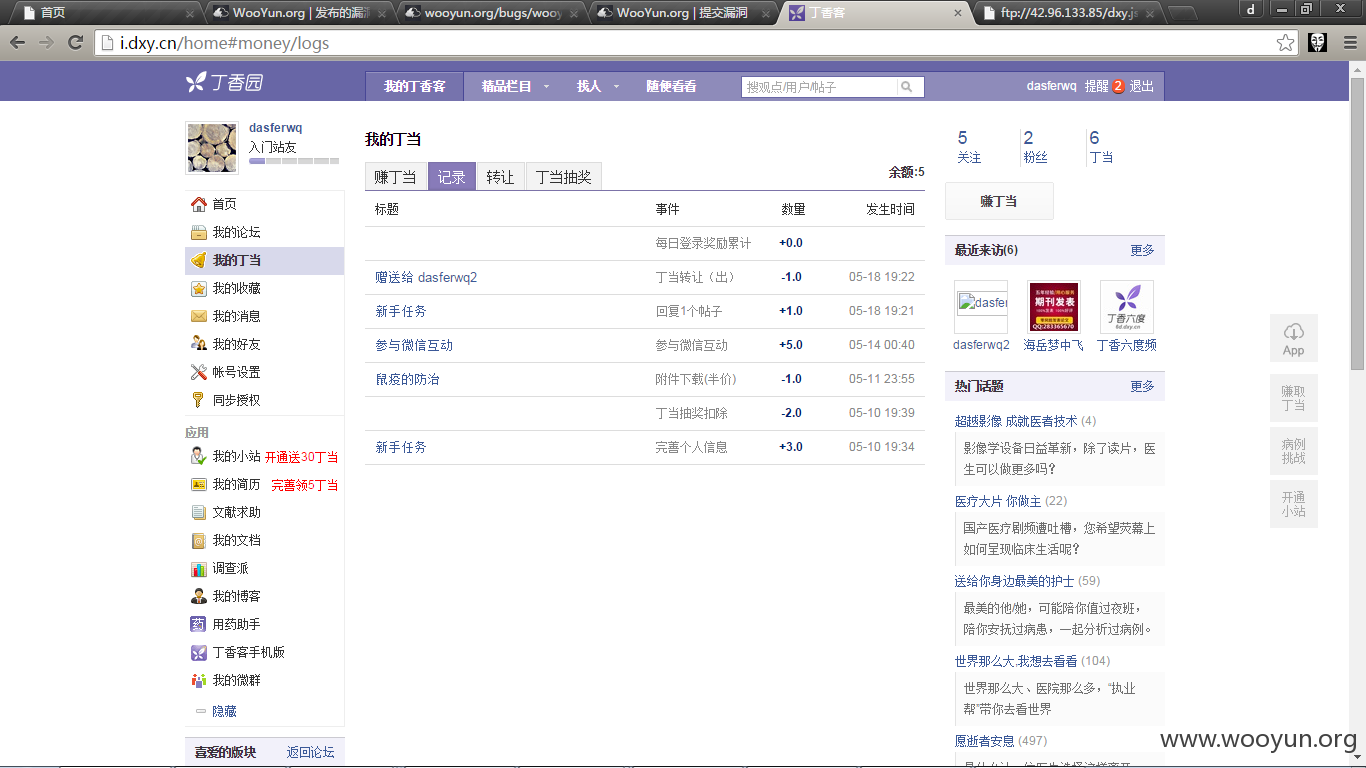Click the home icon beside 首页 in sidebar
Viewport: 1366px width, 768px height.
198,204
